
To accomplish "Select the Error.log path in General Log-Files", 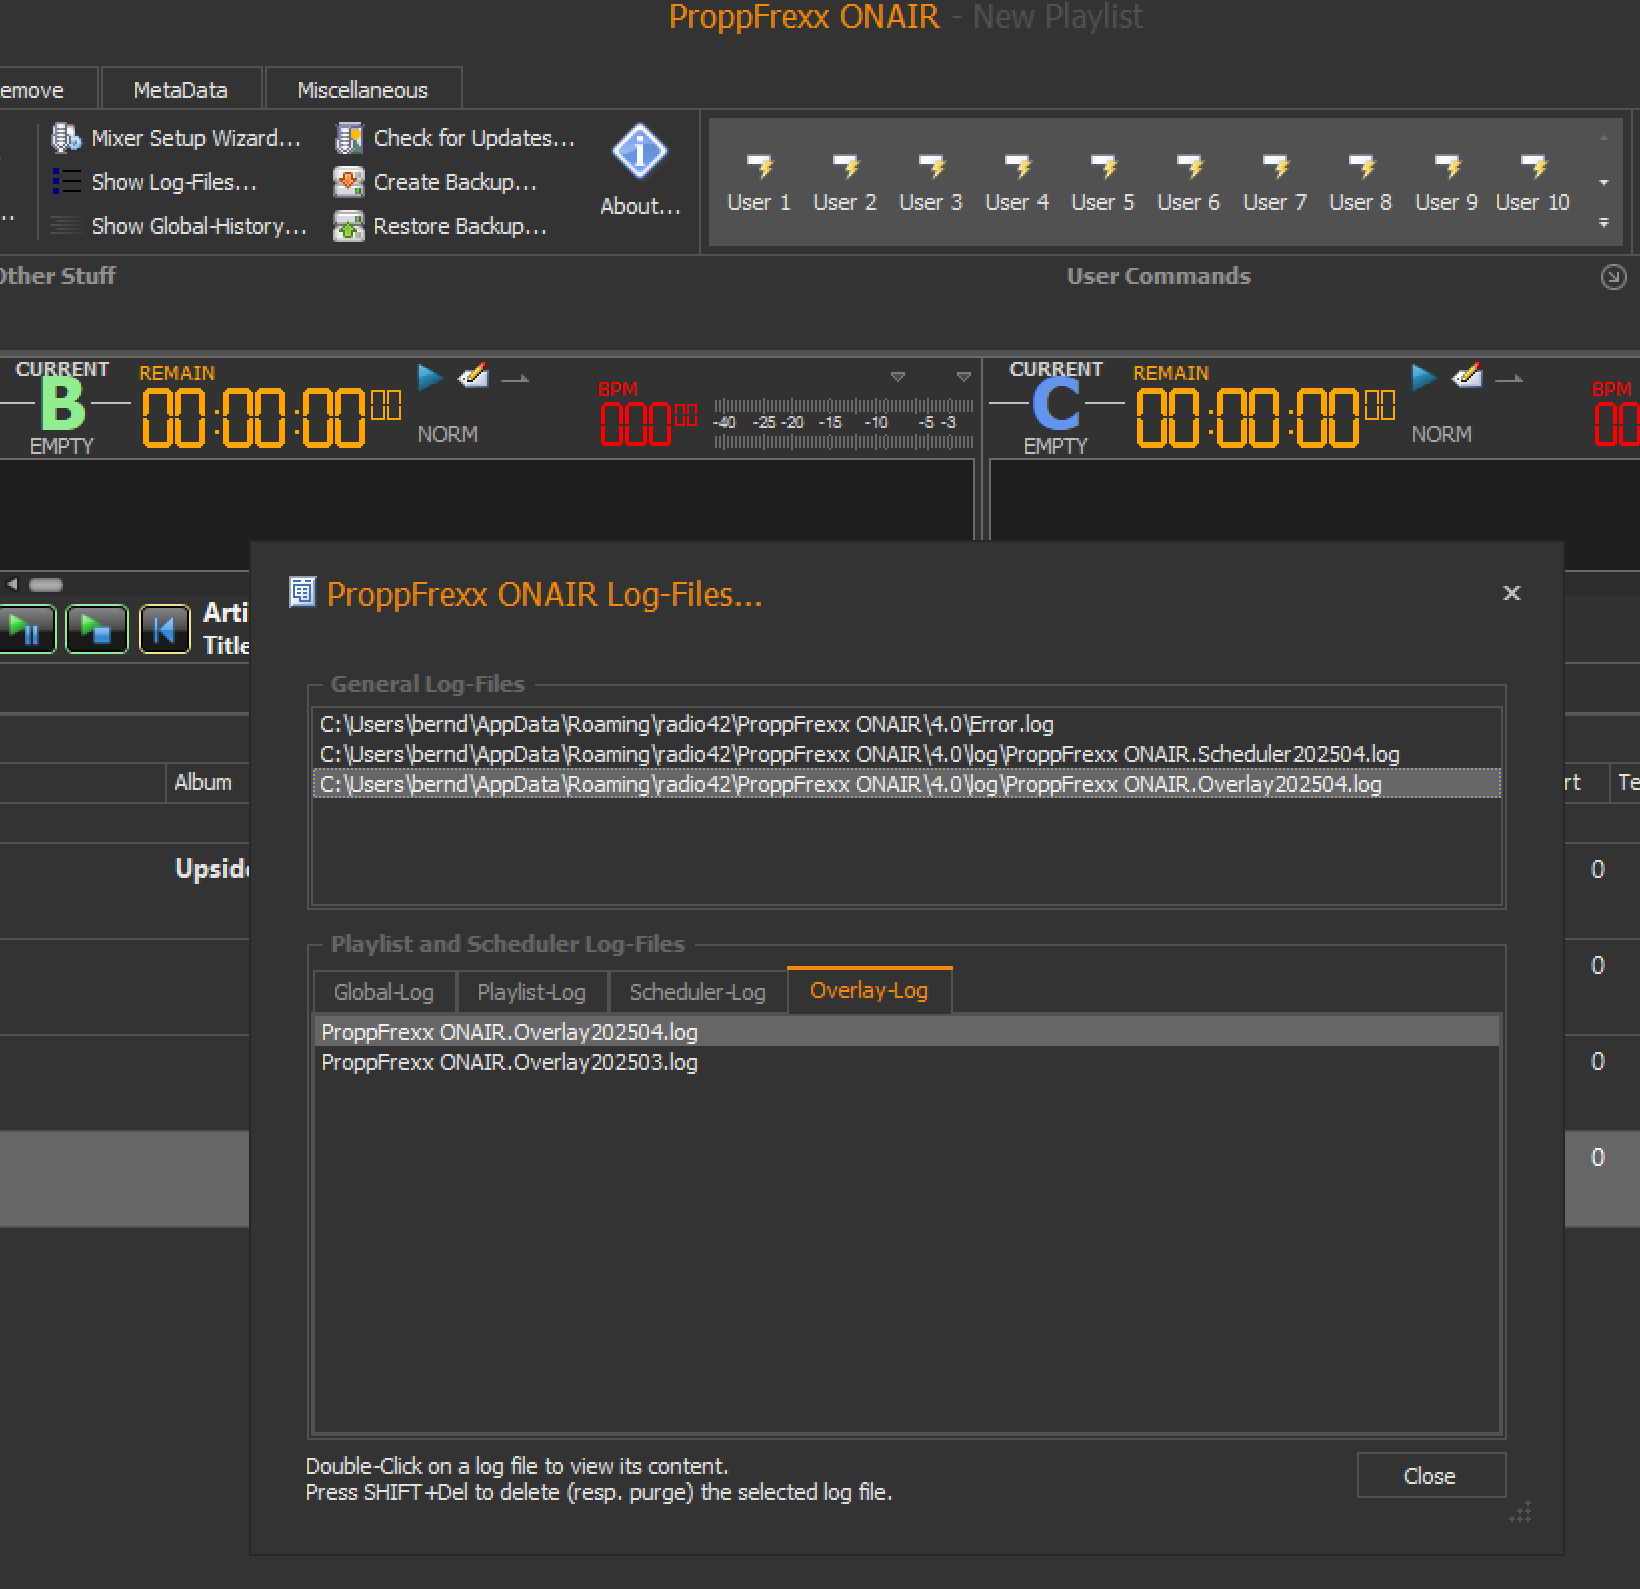I will [686, 724].
